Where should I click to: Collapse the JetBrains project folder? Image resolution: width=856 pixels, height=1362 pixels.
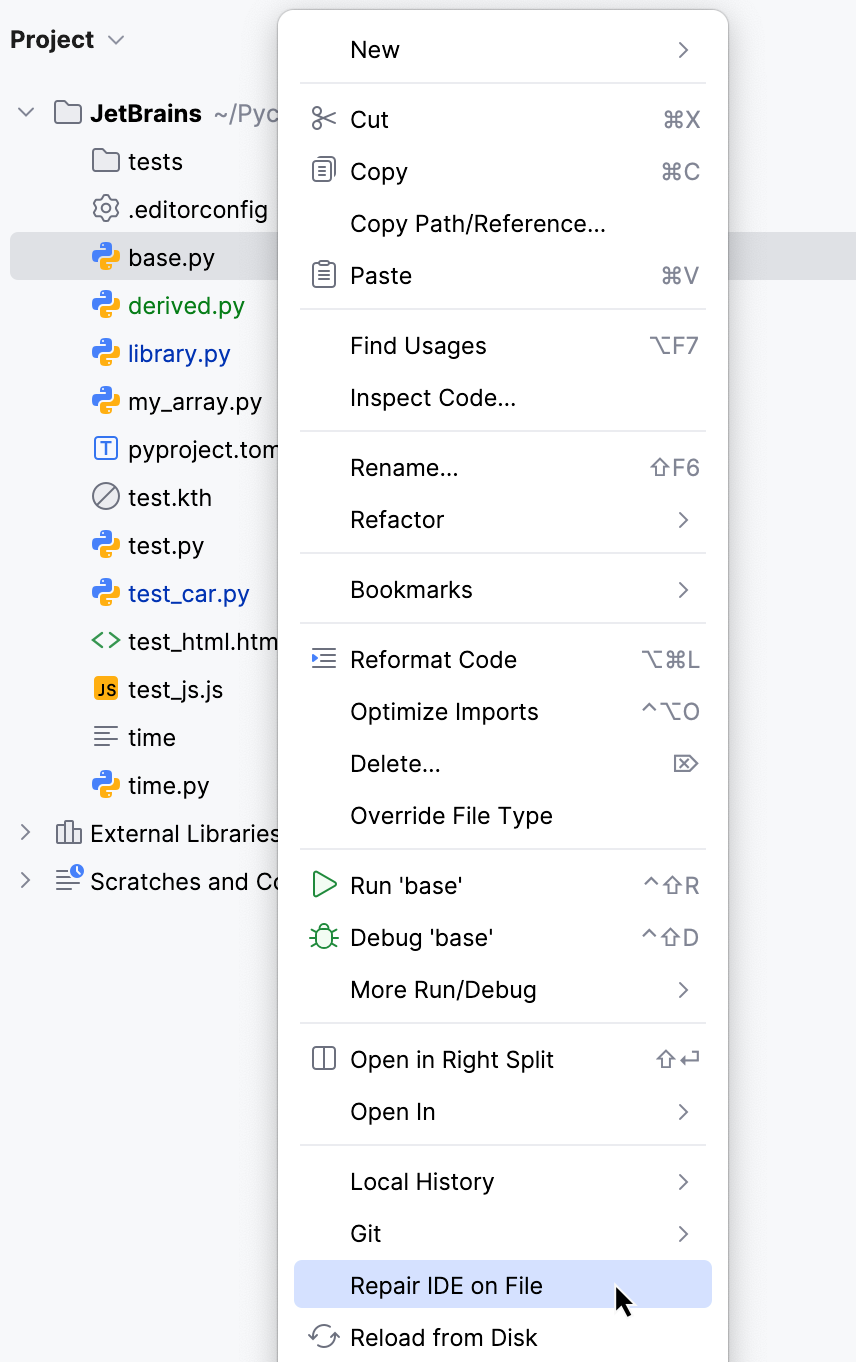tap(25, 112)
